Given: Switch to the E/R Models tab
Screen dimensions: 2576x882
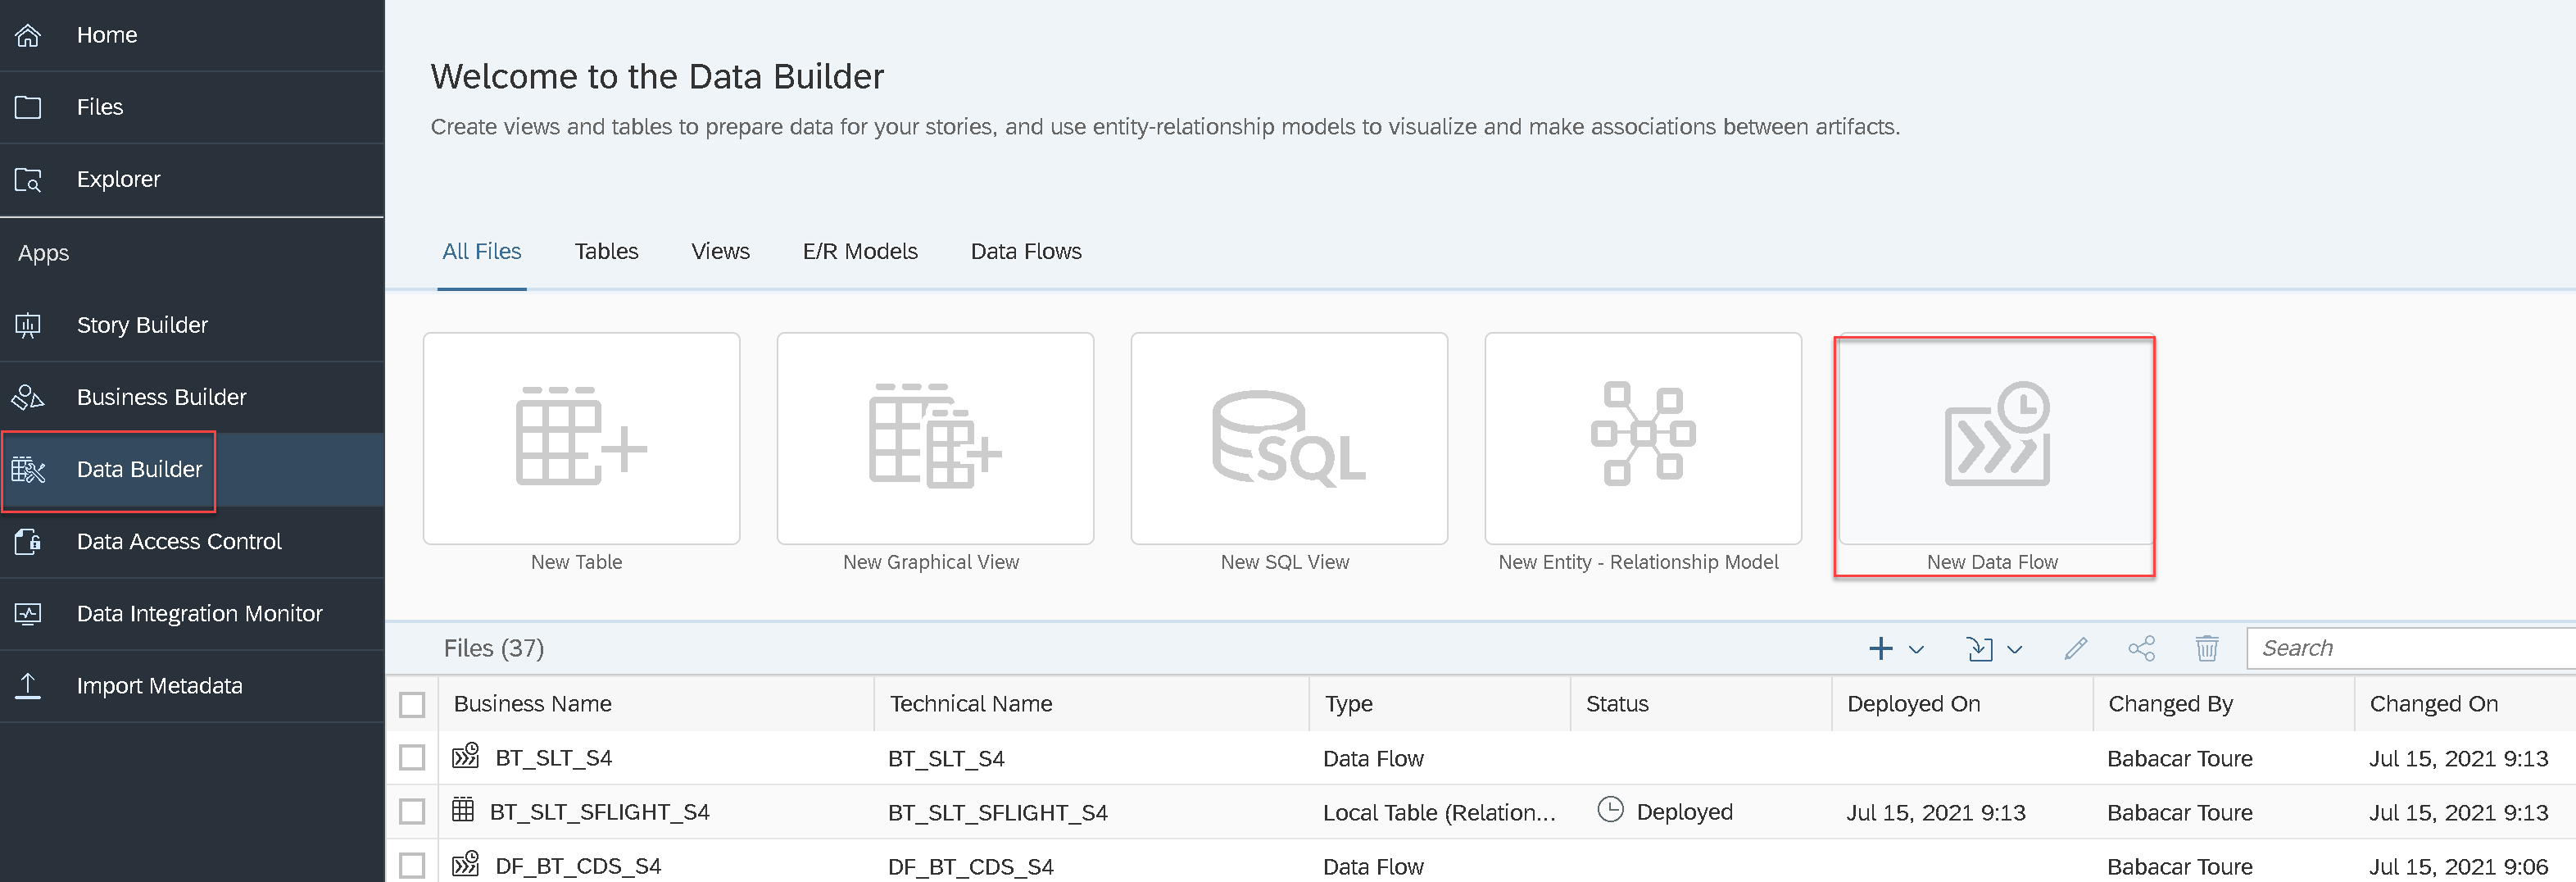Looking at the screenshot, I should coord(860,252).
